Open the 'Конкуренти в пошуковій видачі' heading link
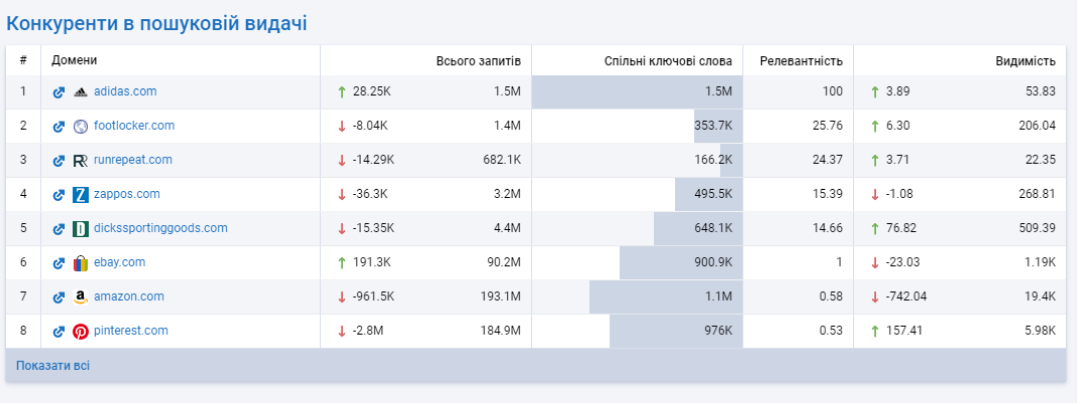This screenshot has width=1077, height=403. point(157,23)
